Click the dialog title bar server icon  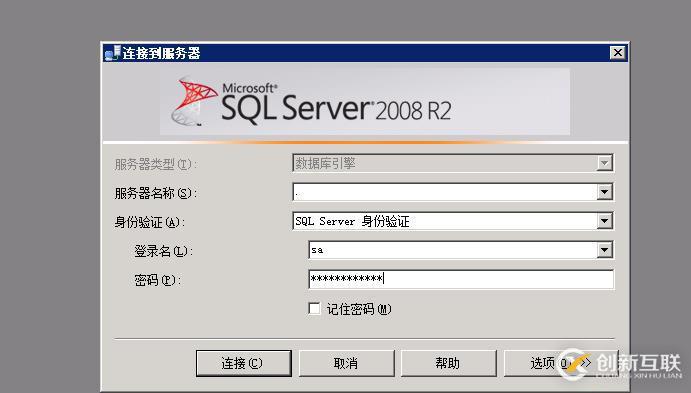(112, 53)
